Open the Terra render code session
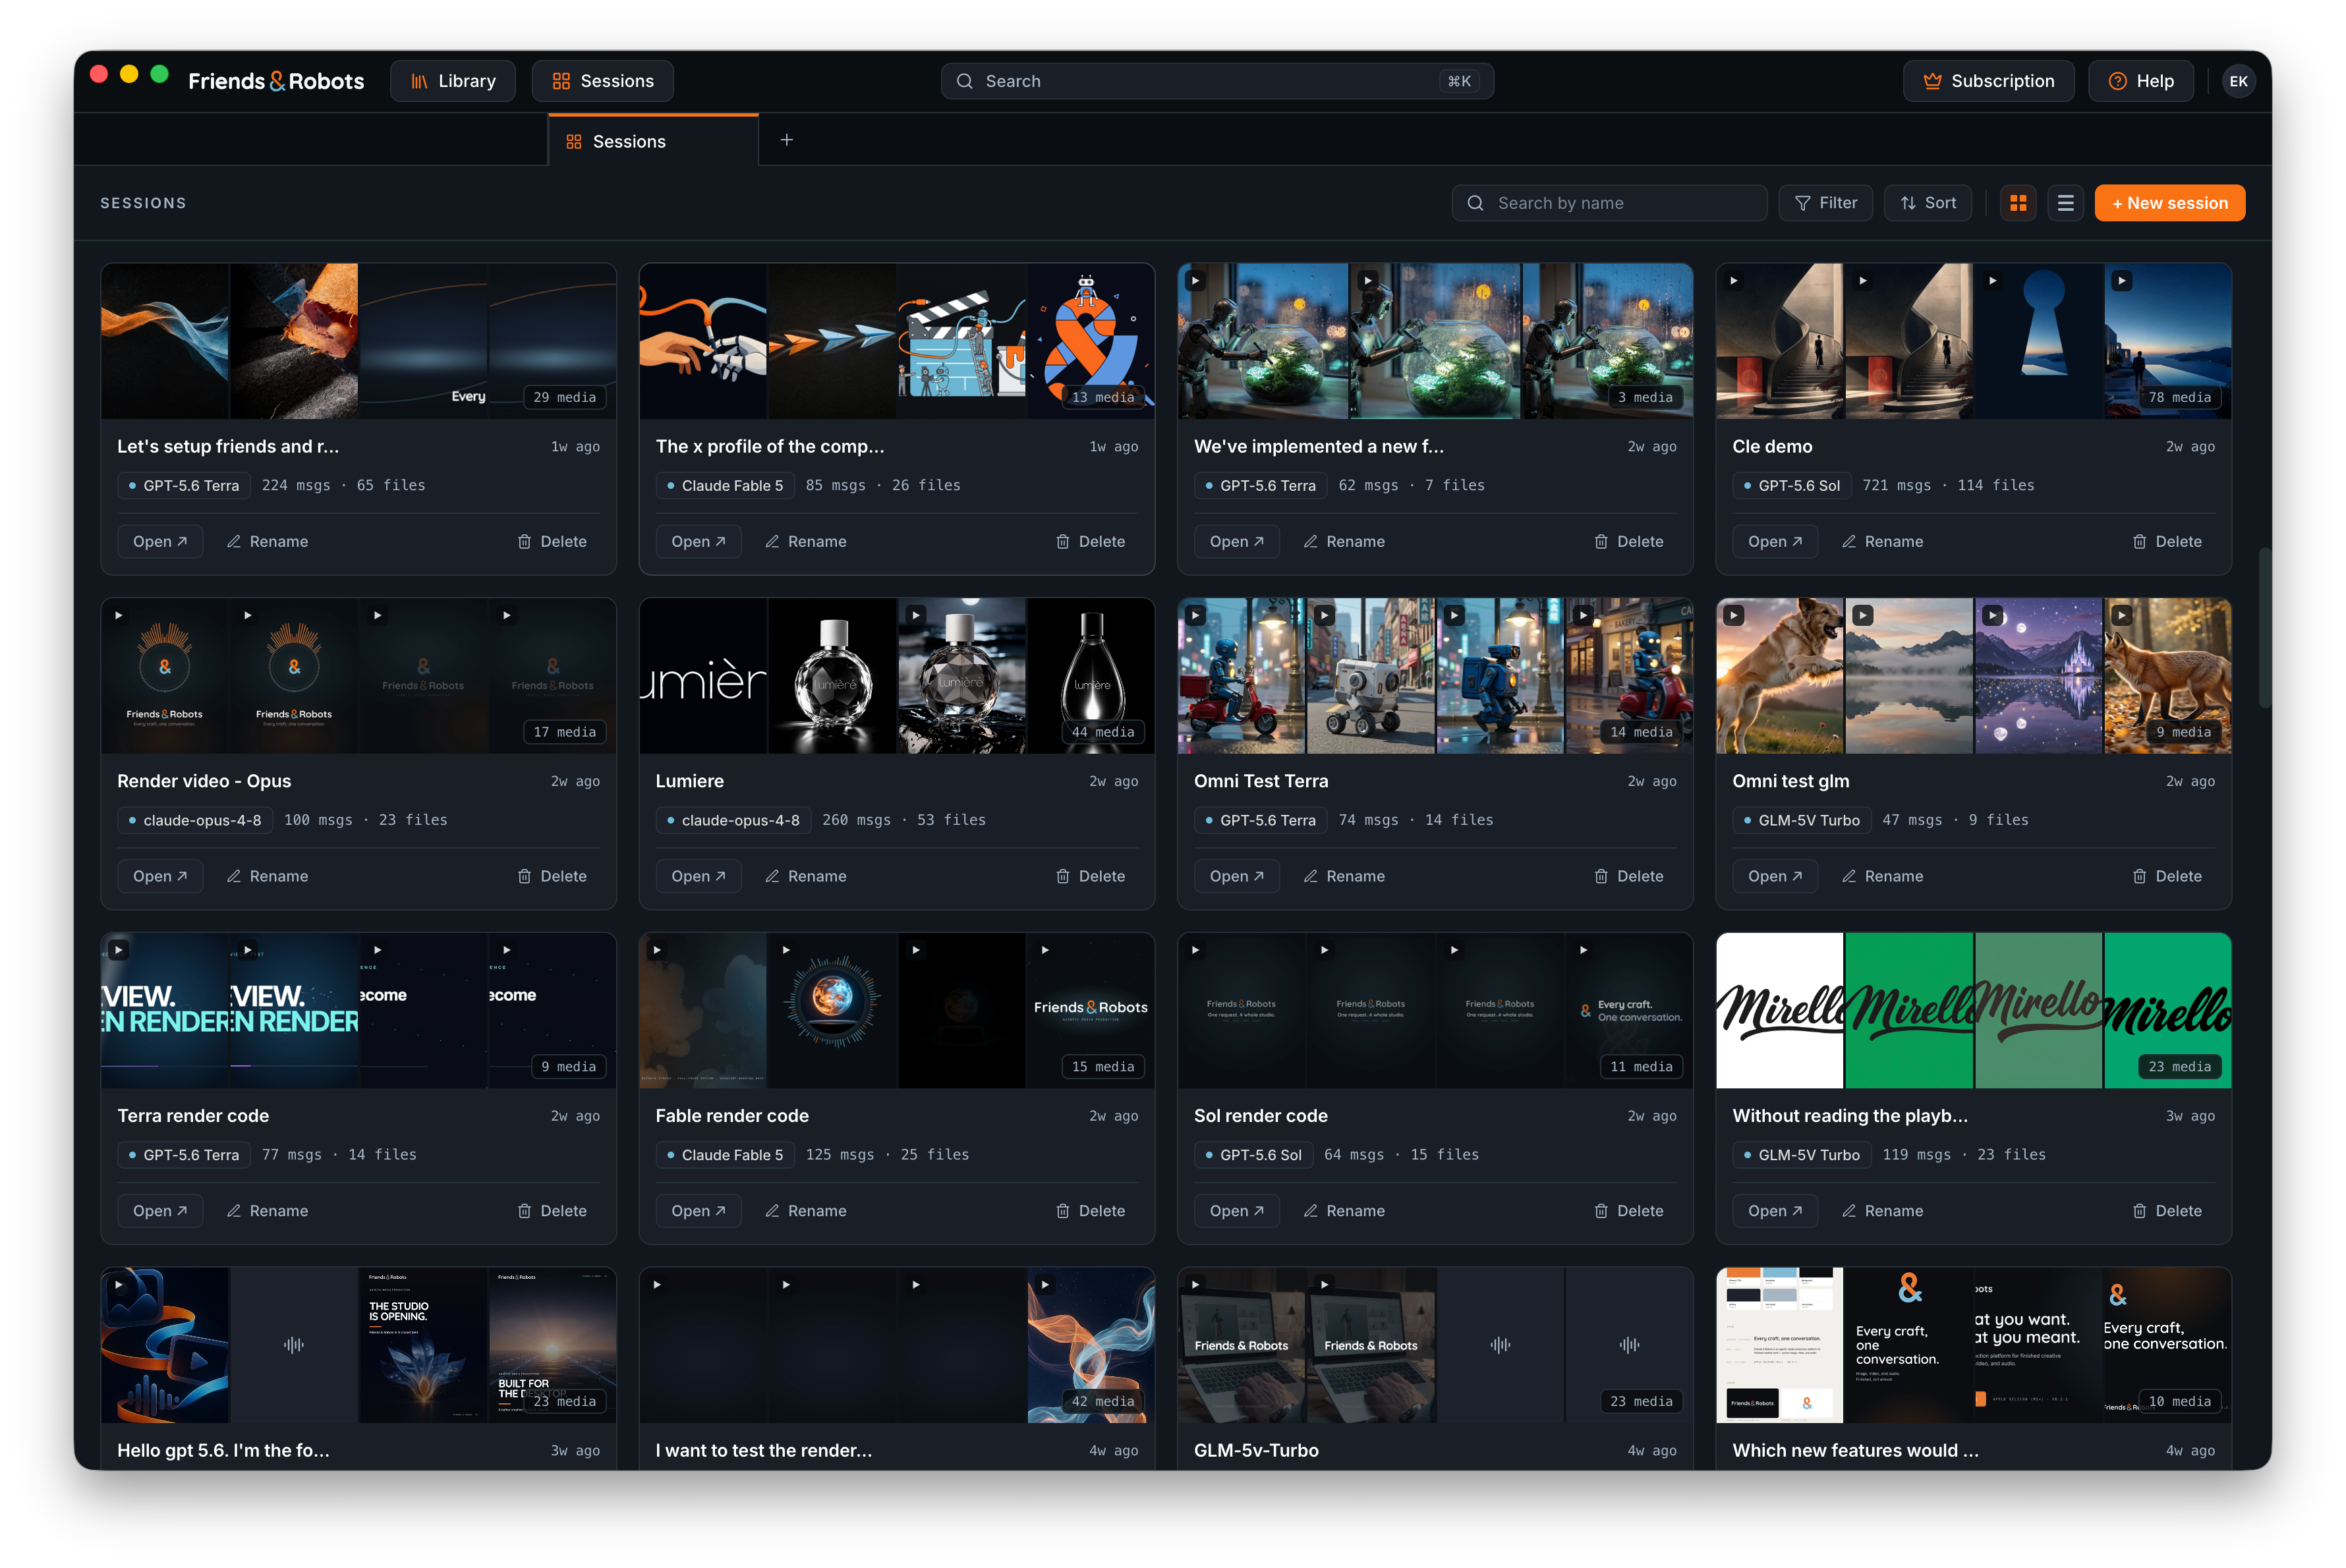Screen dimensions: 2346x1568 [160, 1211]
